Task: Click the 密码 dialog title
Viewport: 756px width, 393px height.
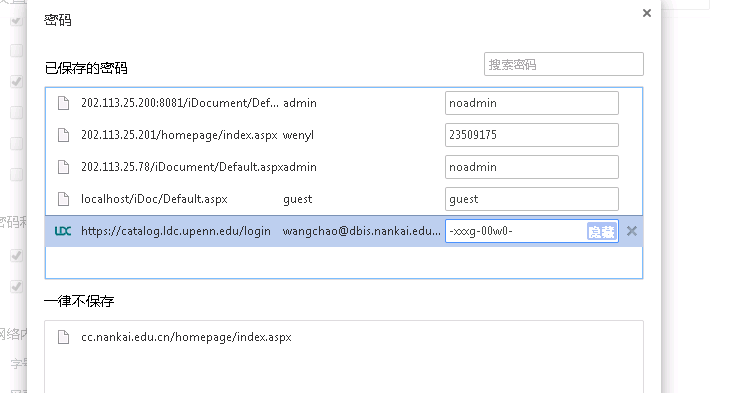Action: pos(57,20)
